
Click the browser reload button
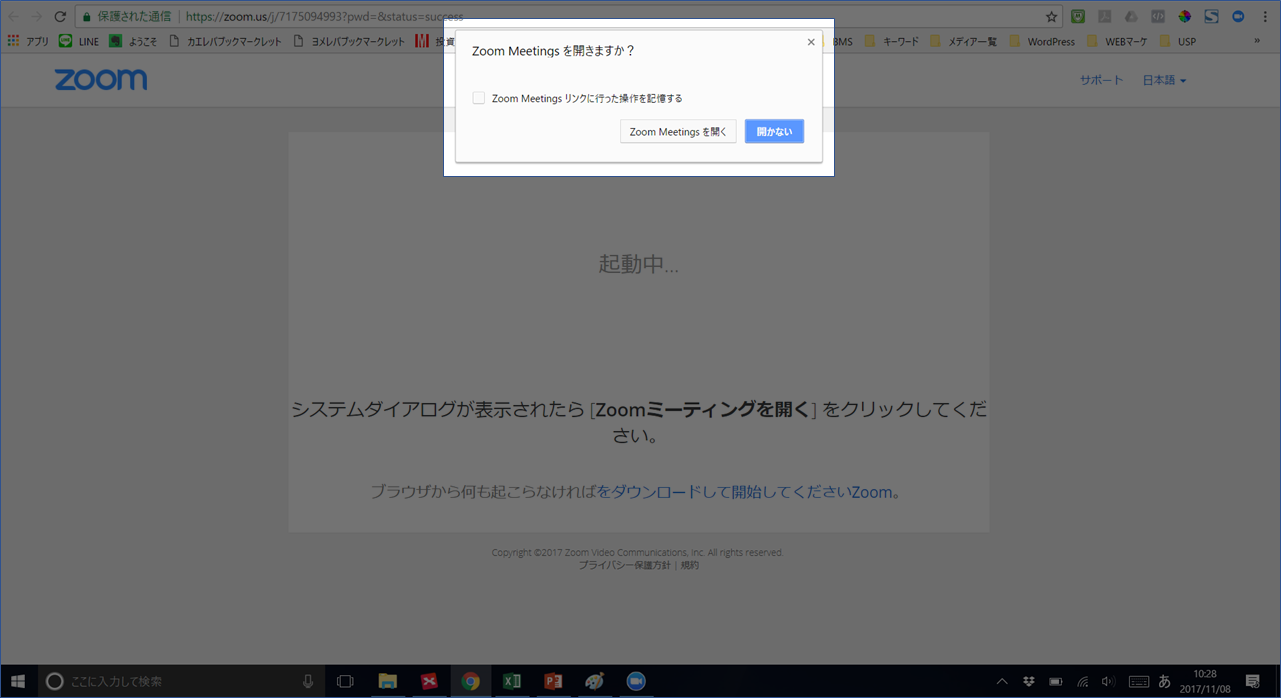coord(60,16)
